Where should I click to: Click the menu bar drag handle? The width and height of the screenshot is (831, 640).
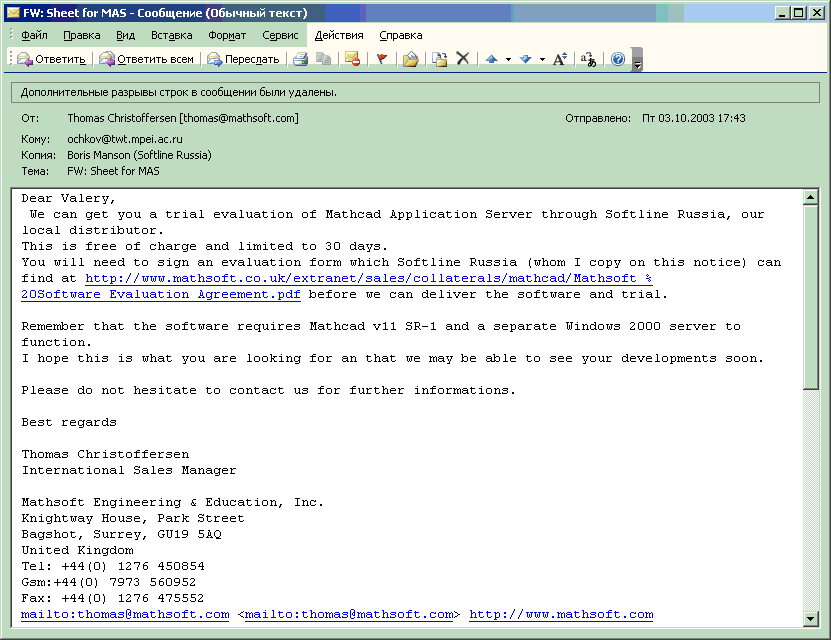click(10, 35)
